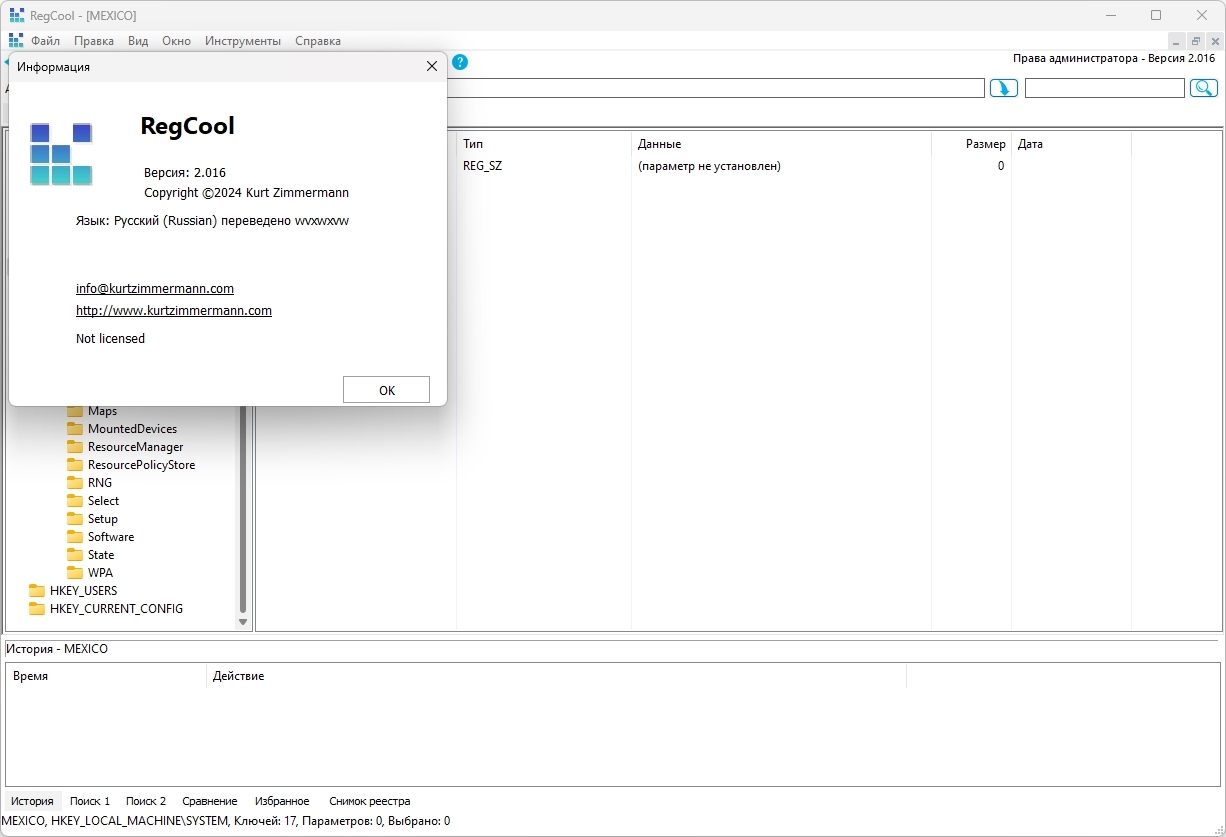The width and height of the screenshot is (1226, 837).
Task: Focus the registry address bar field
Action: 716,88
